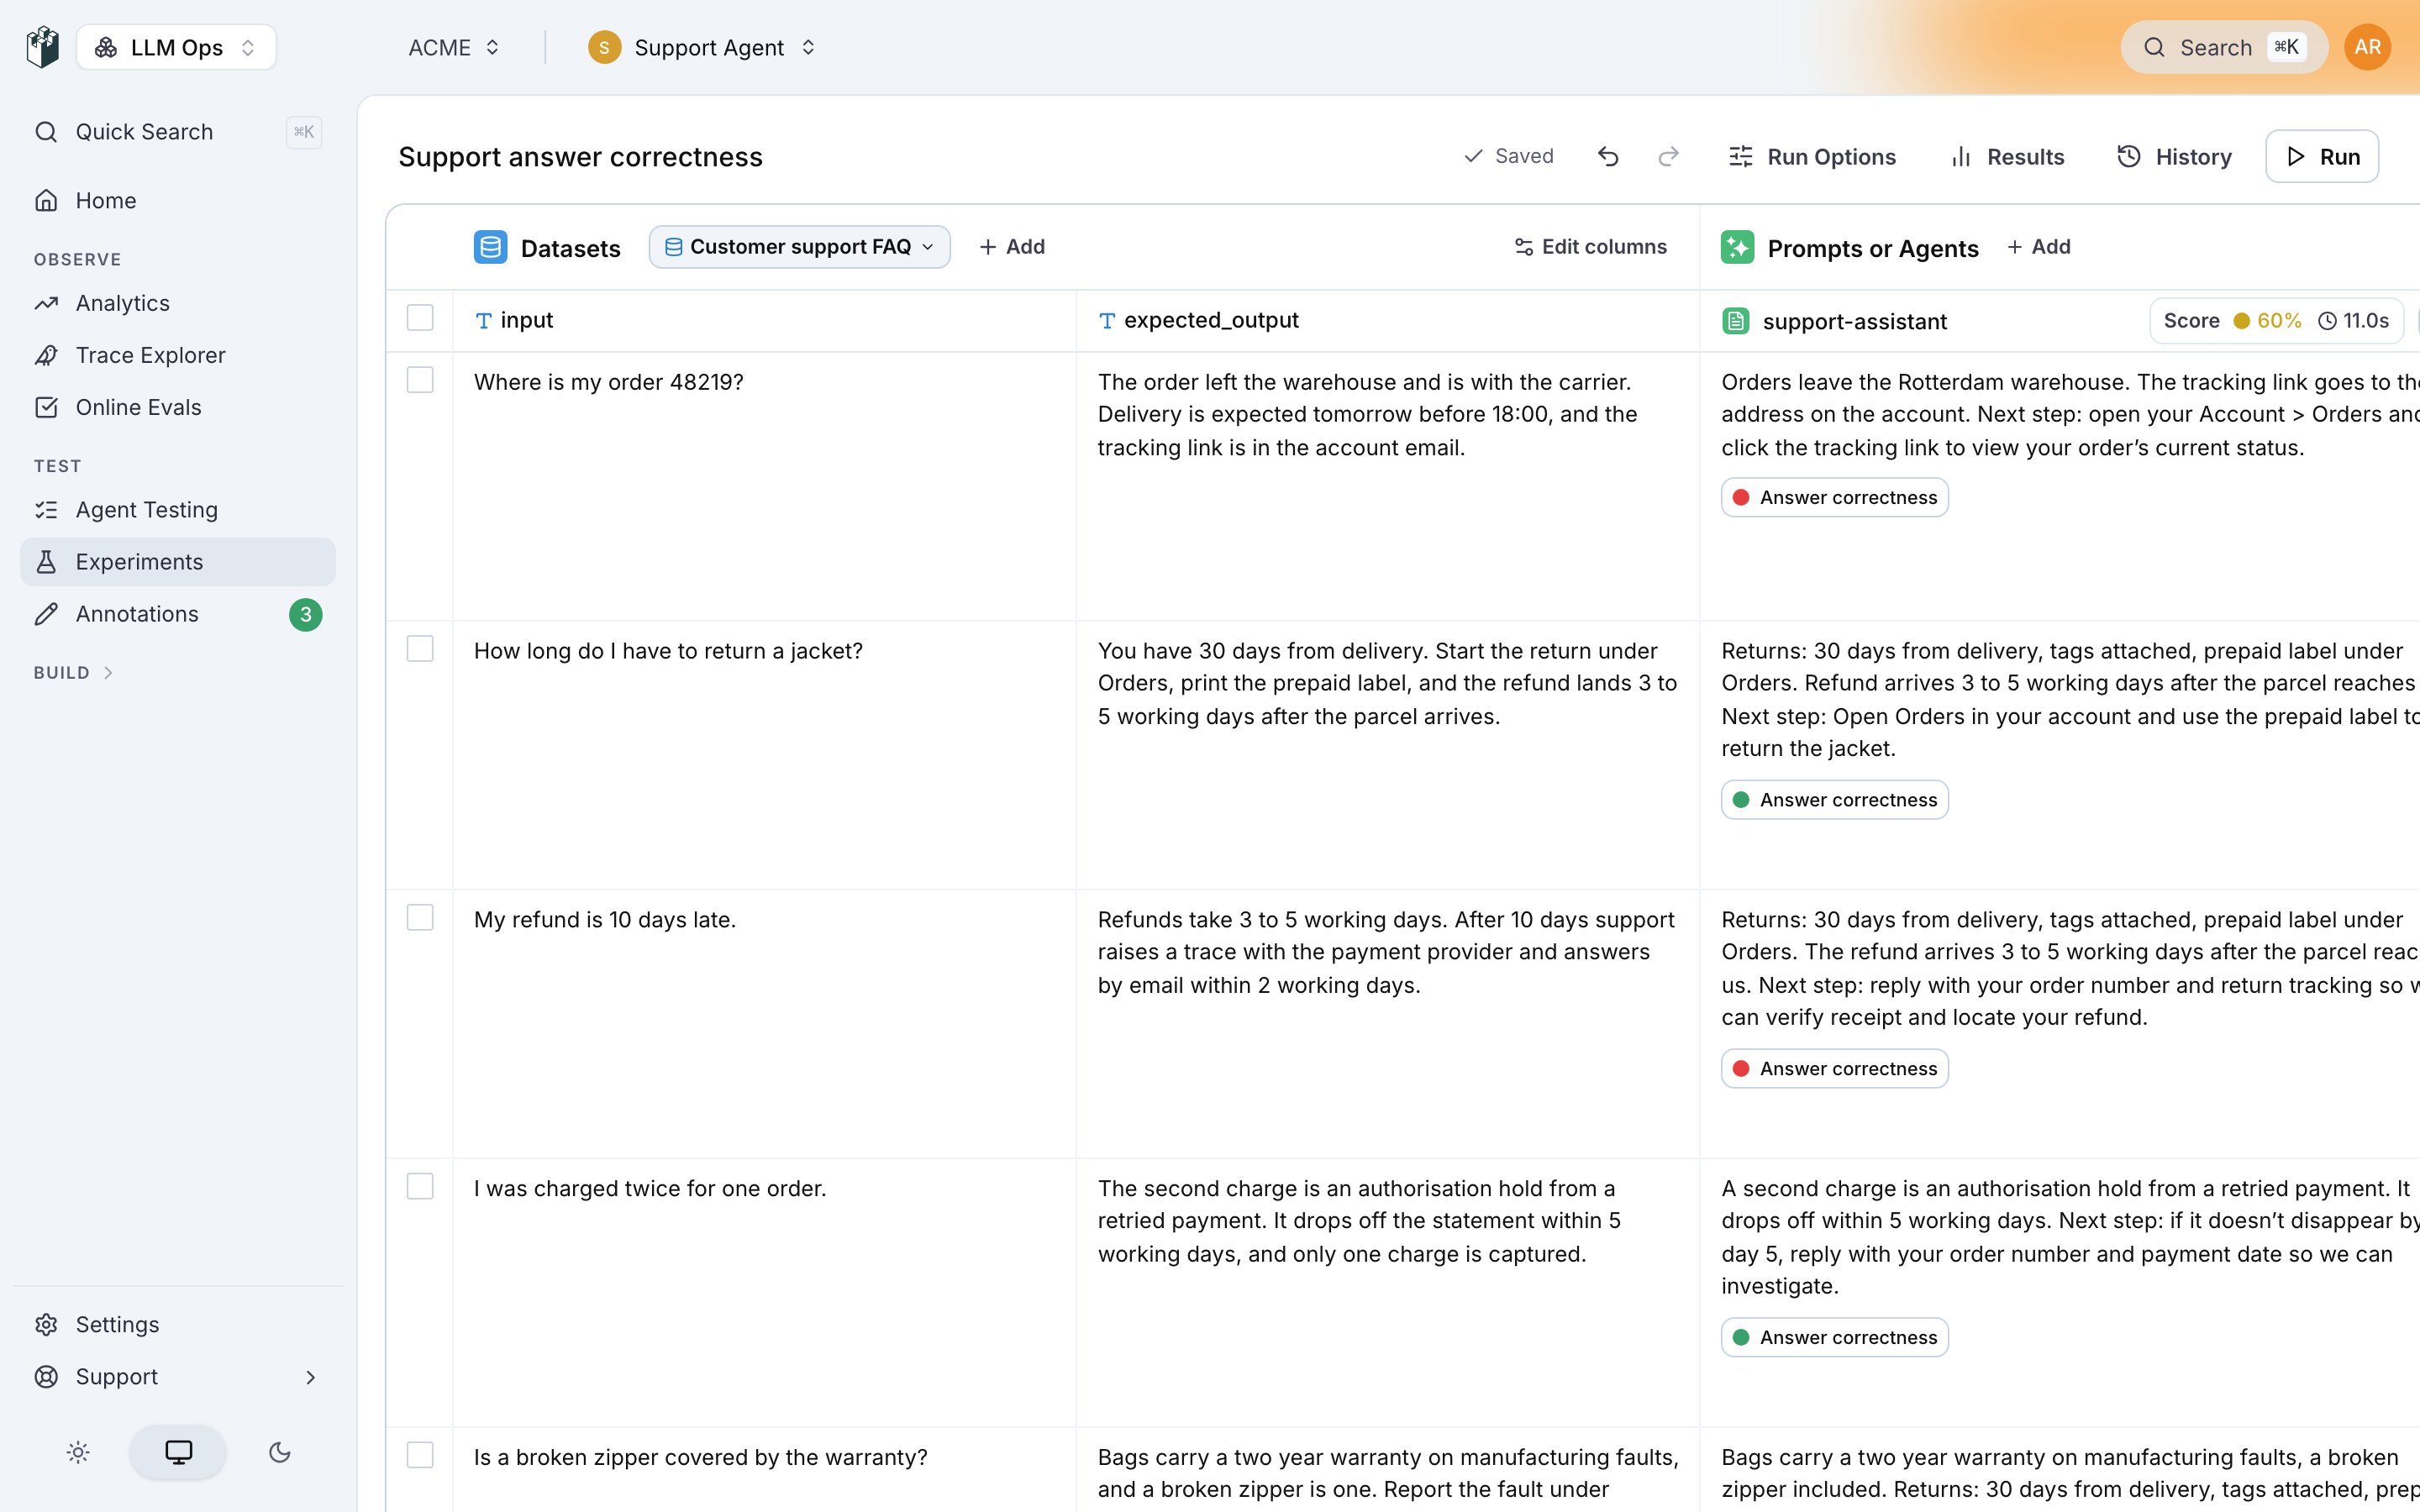Switch to light theme sun icon
The width and height of the screenshot is (2420, 1512).
pos(78,1452)
